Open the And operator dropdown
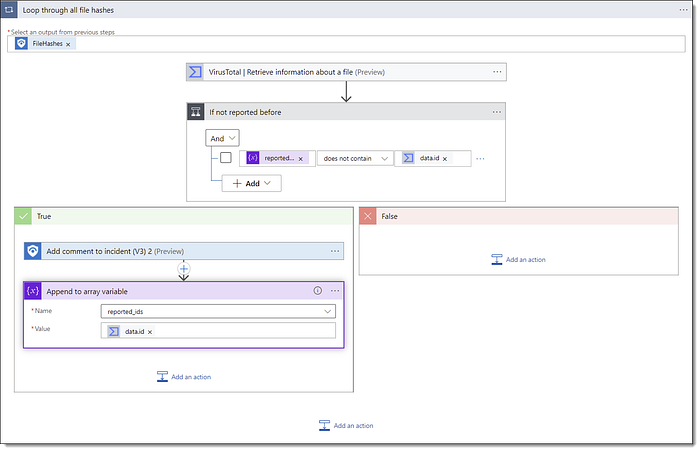Image resolution: width=700 pixels, height=451 pixels. 222,138
